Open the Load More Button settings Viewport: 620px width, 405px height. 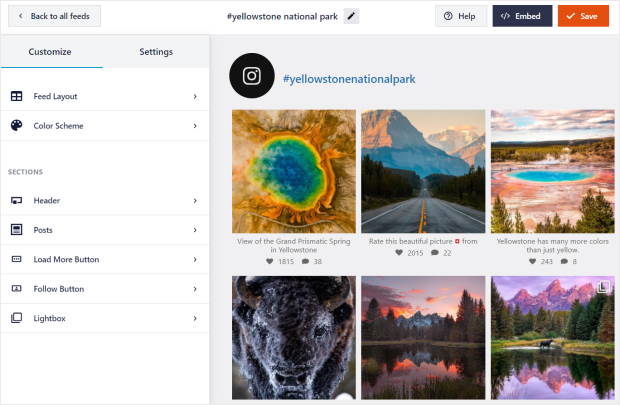click(x=104, y=259)
